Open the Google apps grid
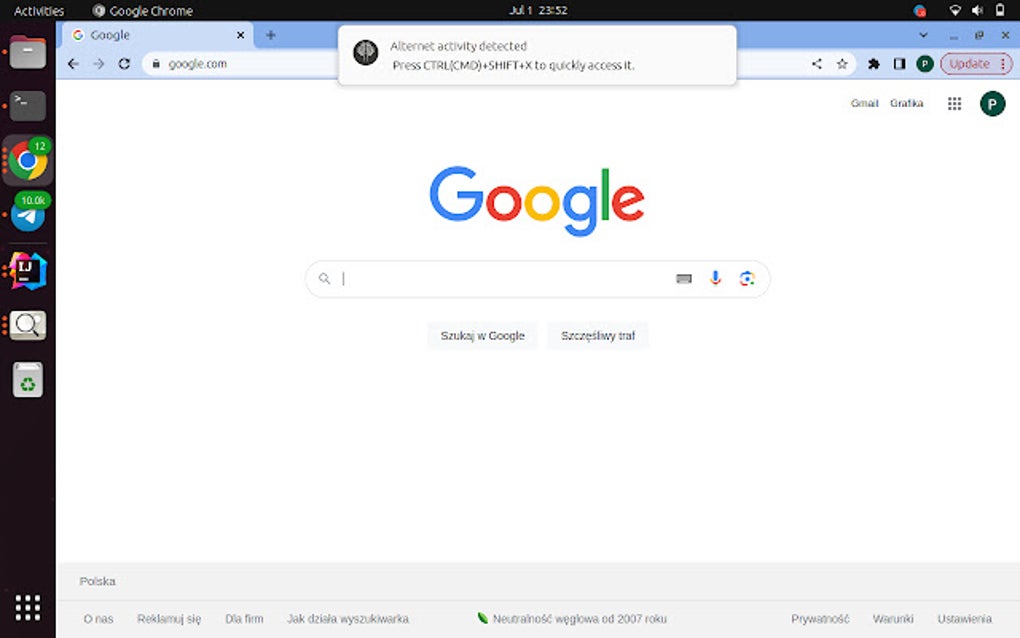The image size is (1020, 638). pyautogui.click(x=954, y=103)
